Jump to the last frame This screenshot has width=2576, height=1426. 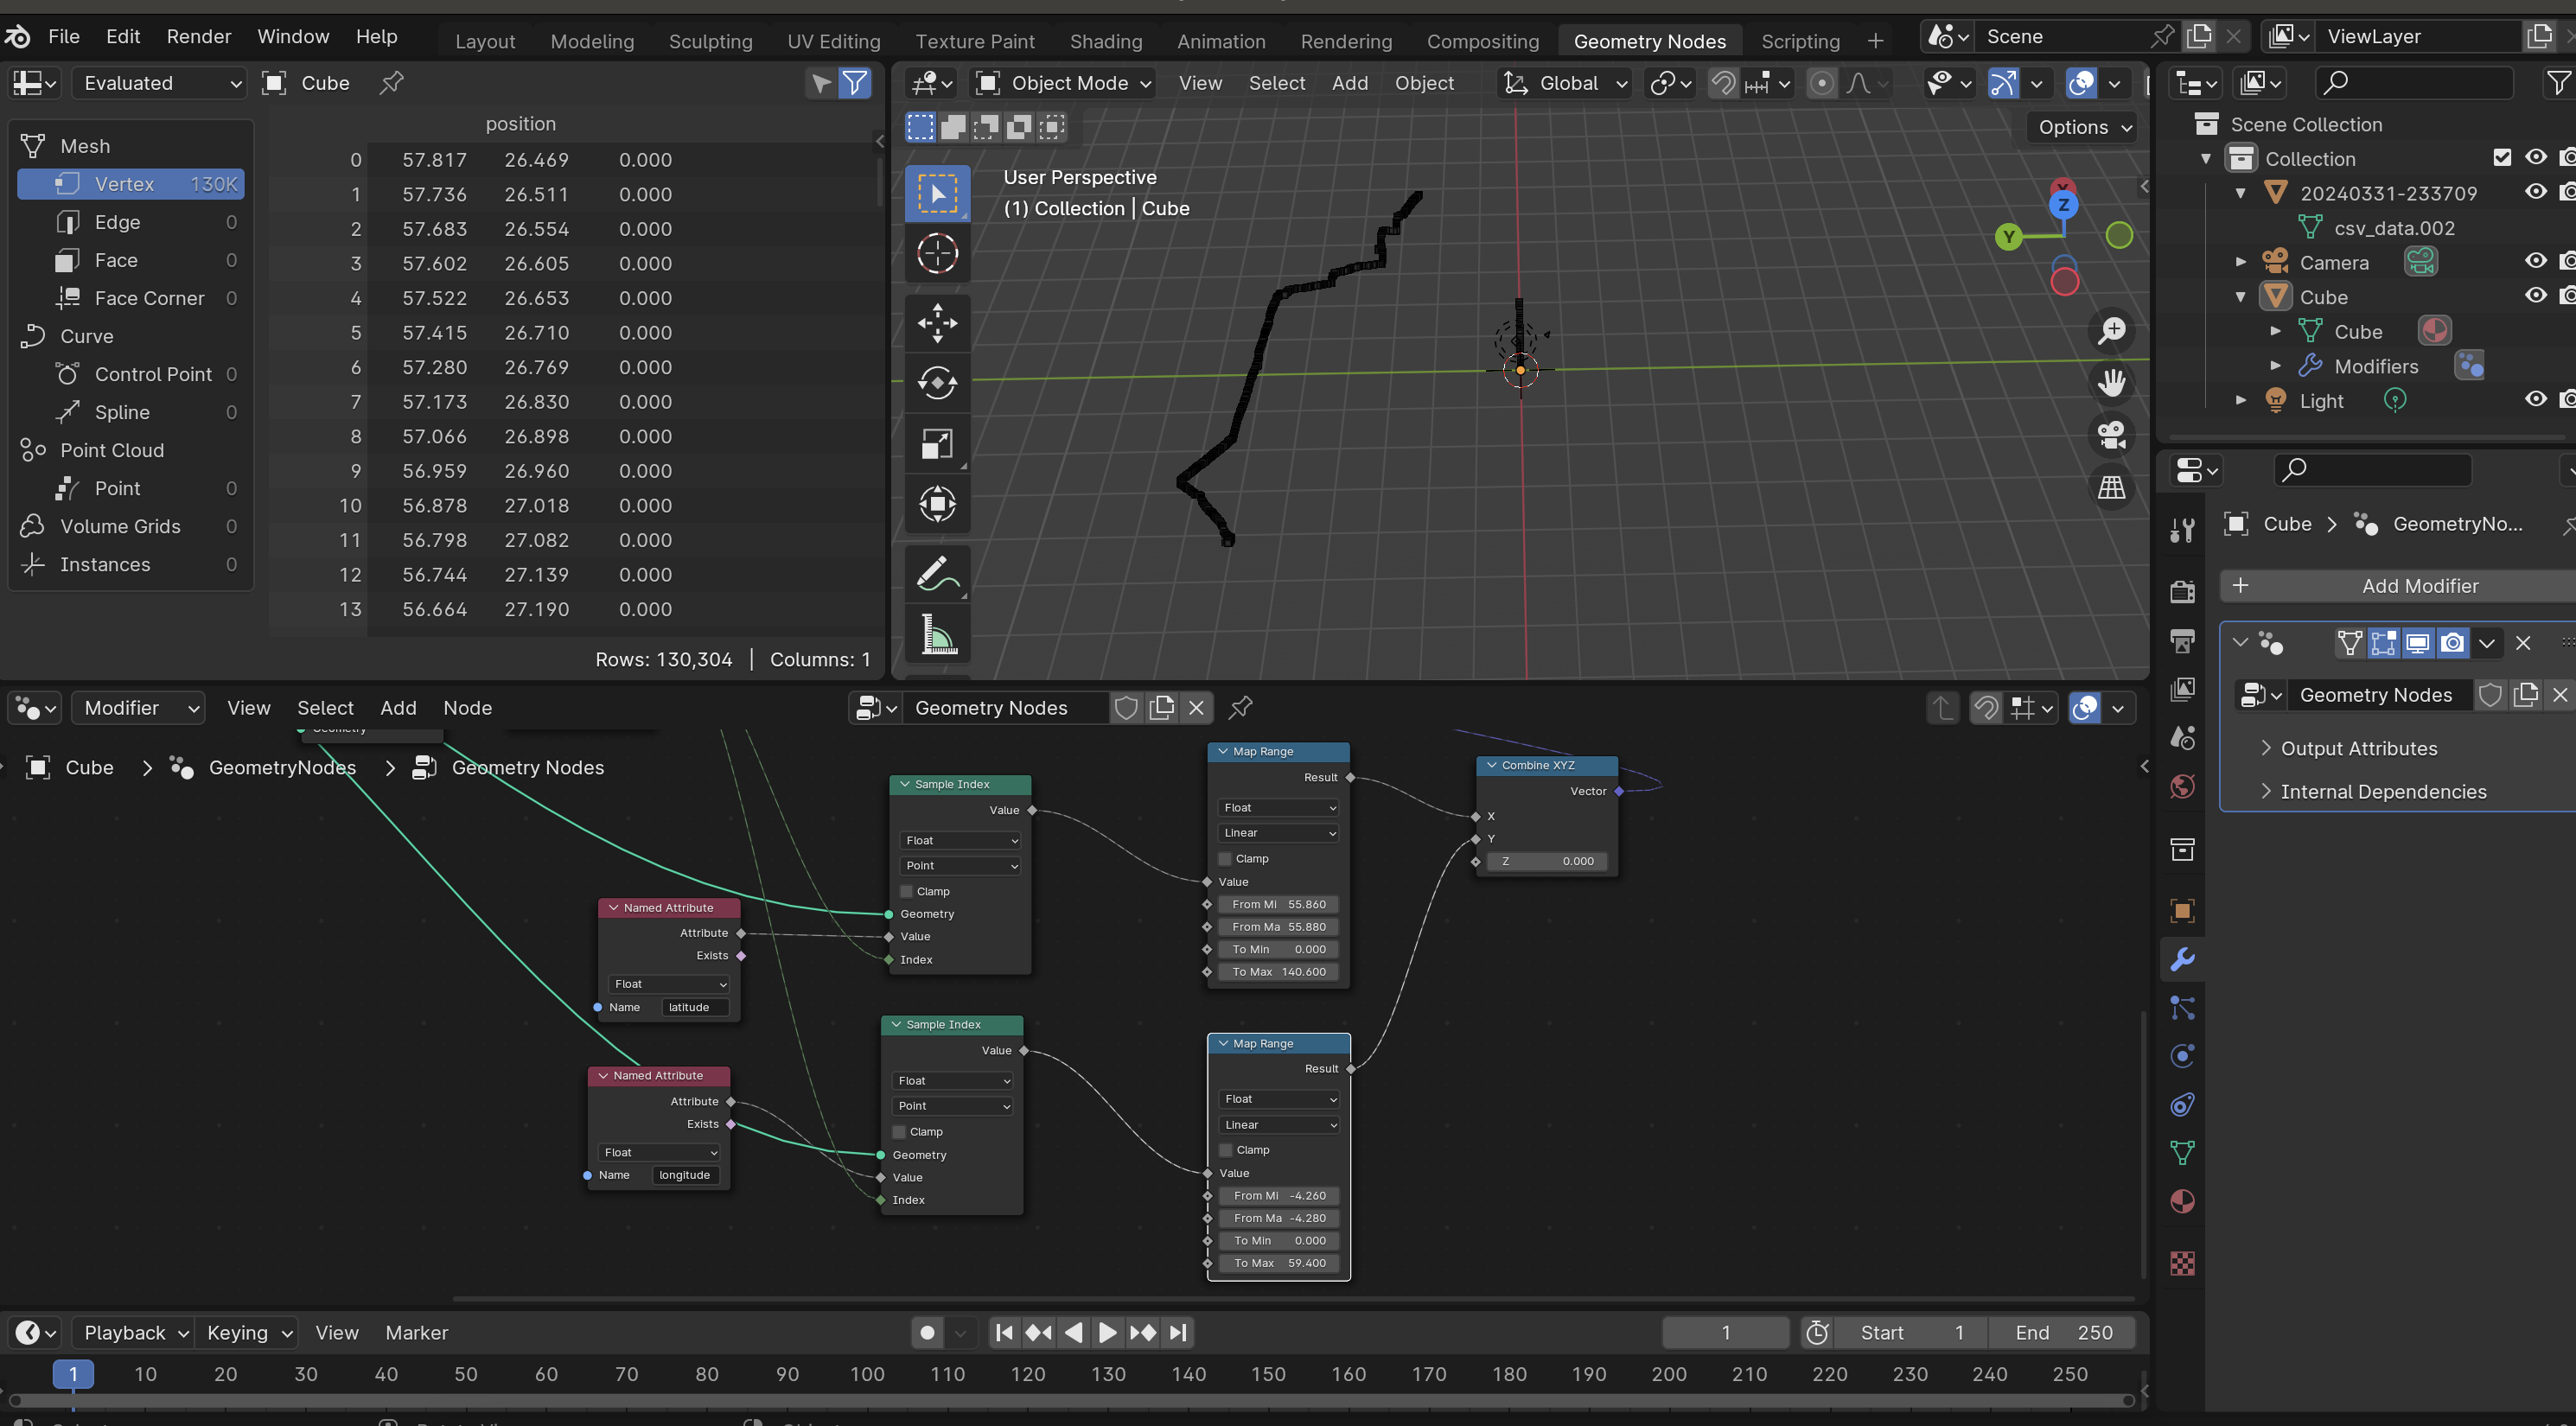click(1178, 1333)
